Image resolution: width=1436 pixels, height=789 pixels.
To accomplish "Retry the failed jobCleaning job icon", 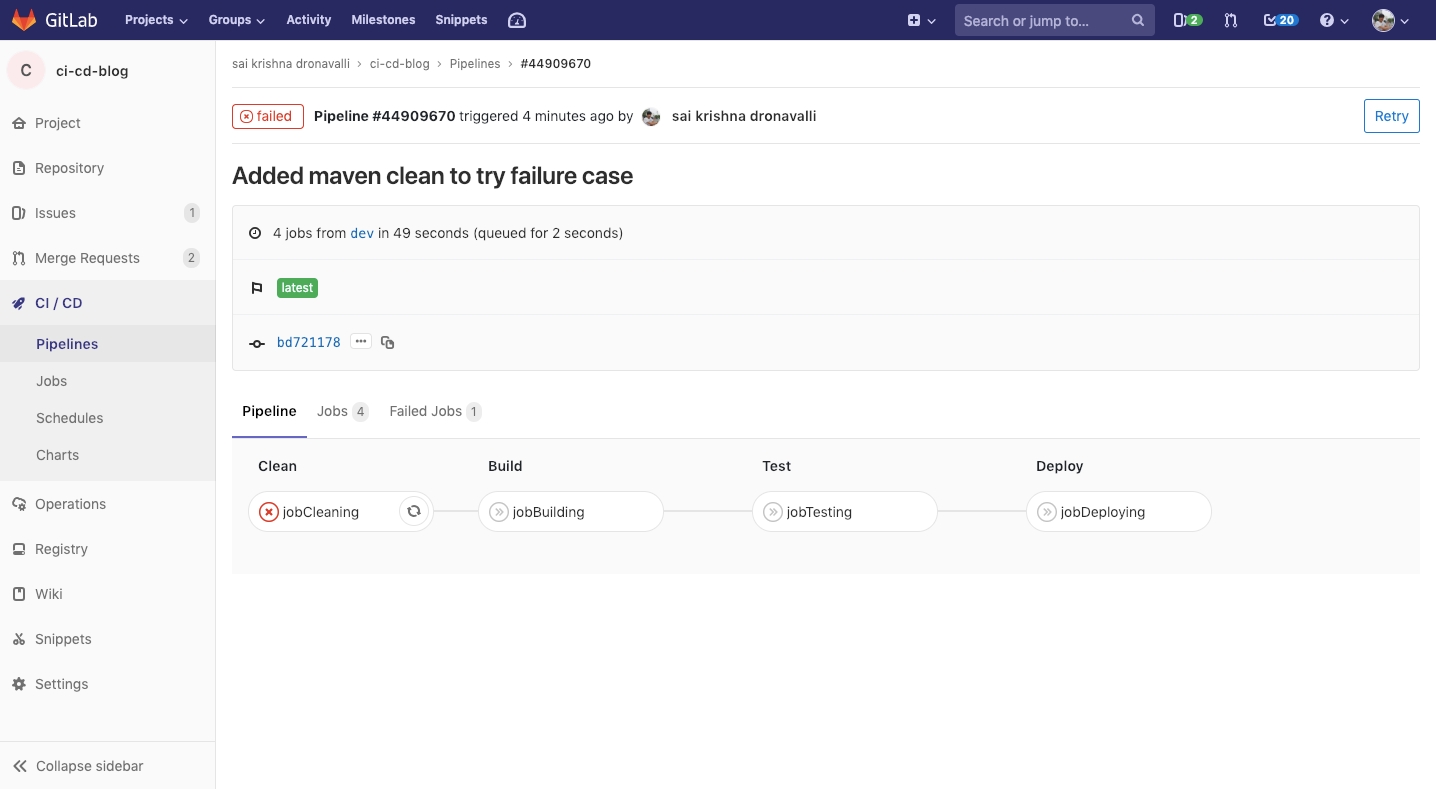I will pyautogui.click(x=413, y=511).
